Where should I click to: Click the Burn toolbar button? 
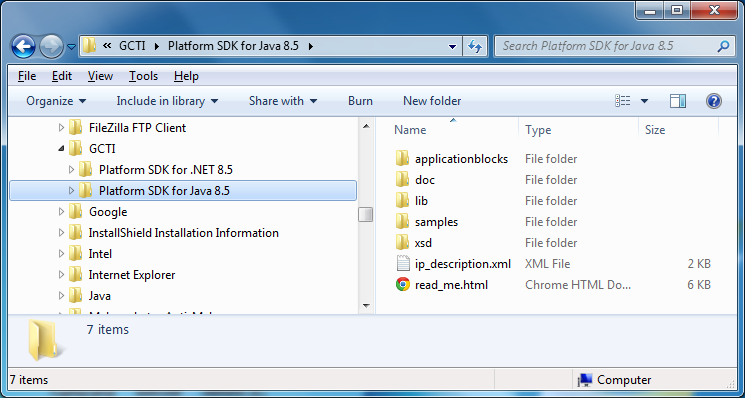tap(360, 101)
